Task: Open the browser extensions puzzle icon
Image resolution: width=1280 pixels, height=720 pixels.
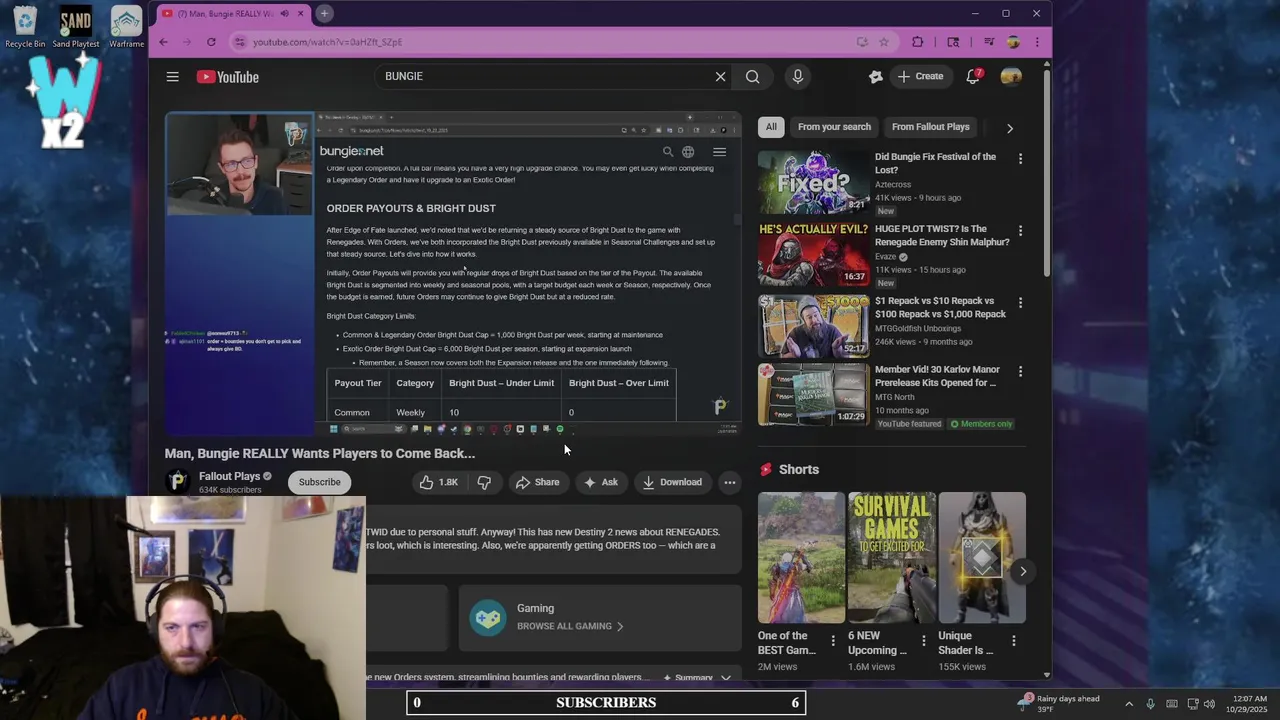Action: [917, 42]
